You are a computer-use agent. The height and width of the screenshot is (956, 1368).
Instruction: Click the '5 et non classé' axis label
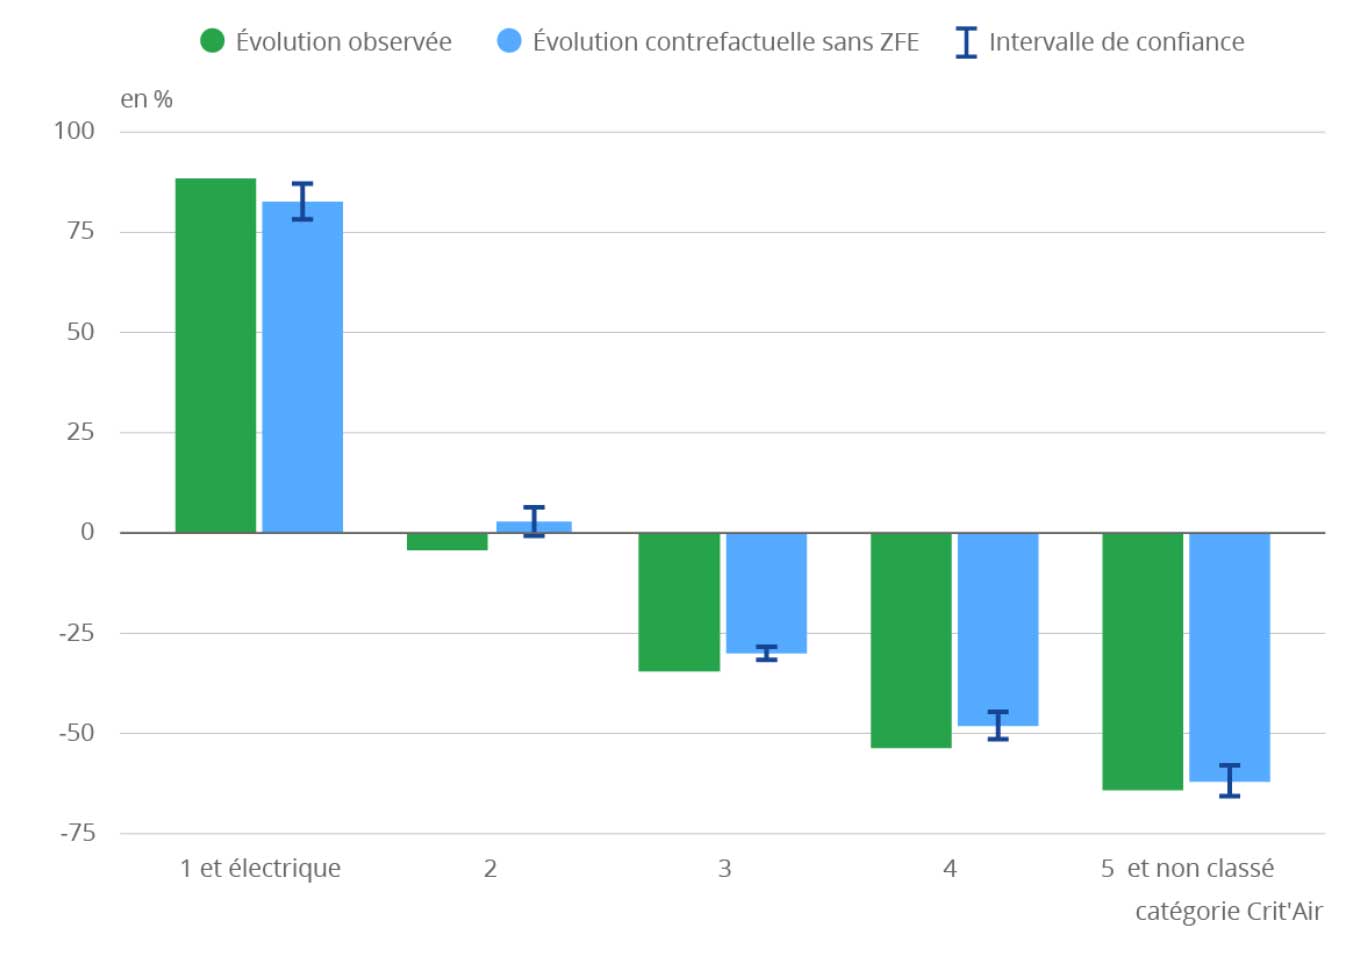click(1188, 868)
